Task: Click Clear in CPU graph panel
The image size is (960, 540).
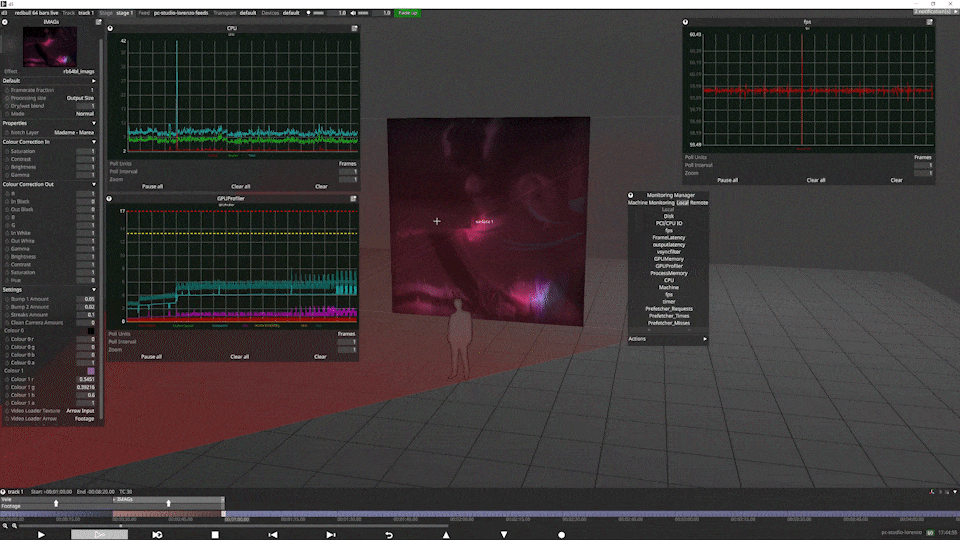Action: (x=321, y=187)
